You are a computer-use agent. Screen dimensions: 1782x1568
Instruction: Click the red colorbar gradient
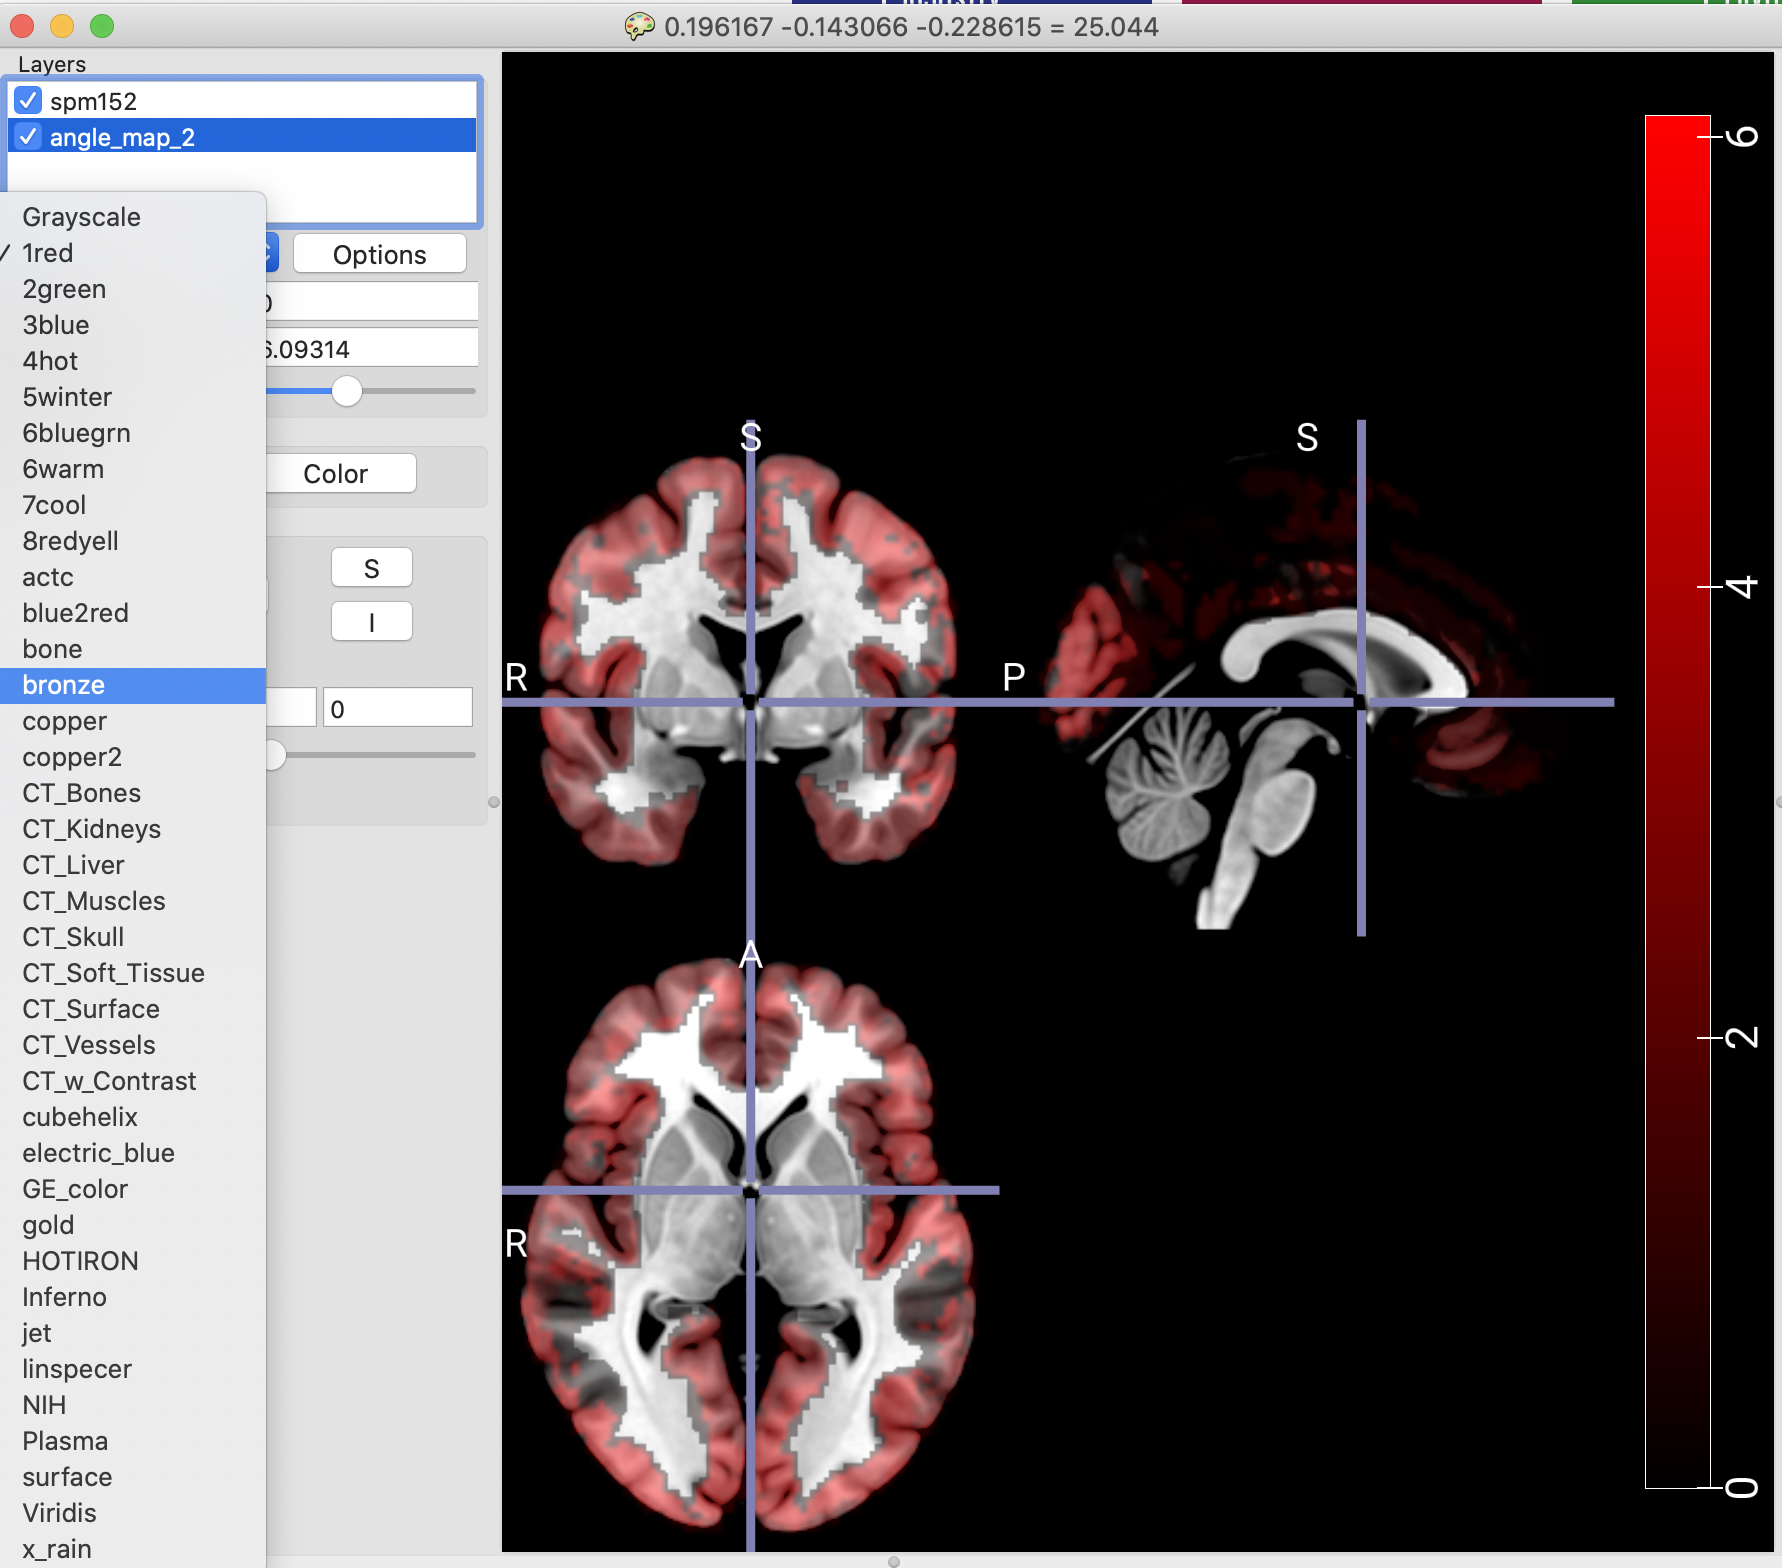click(1677, 800)
